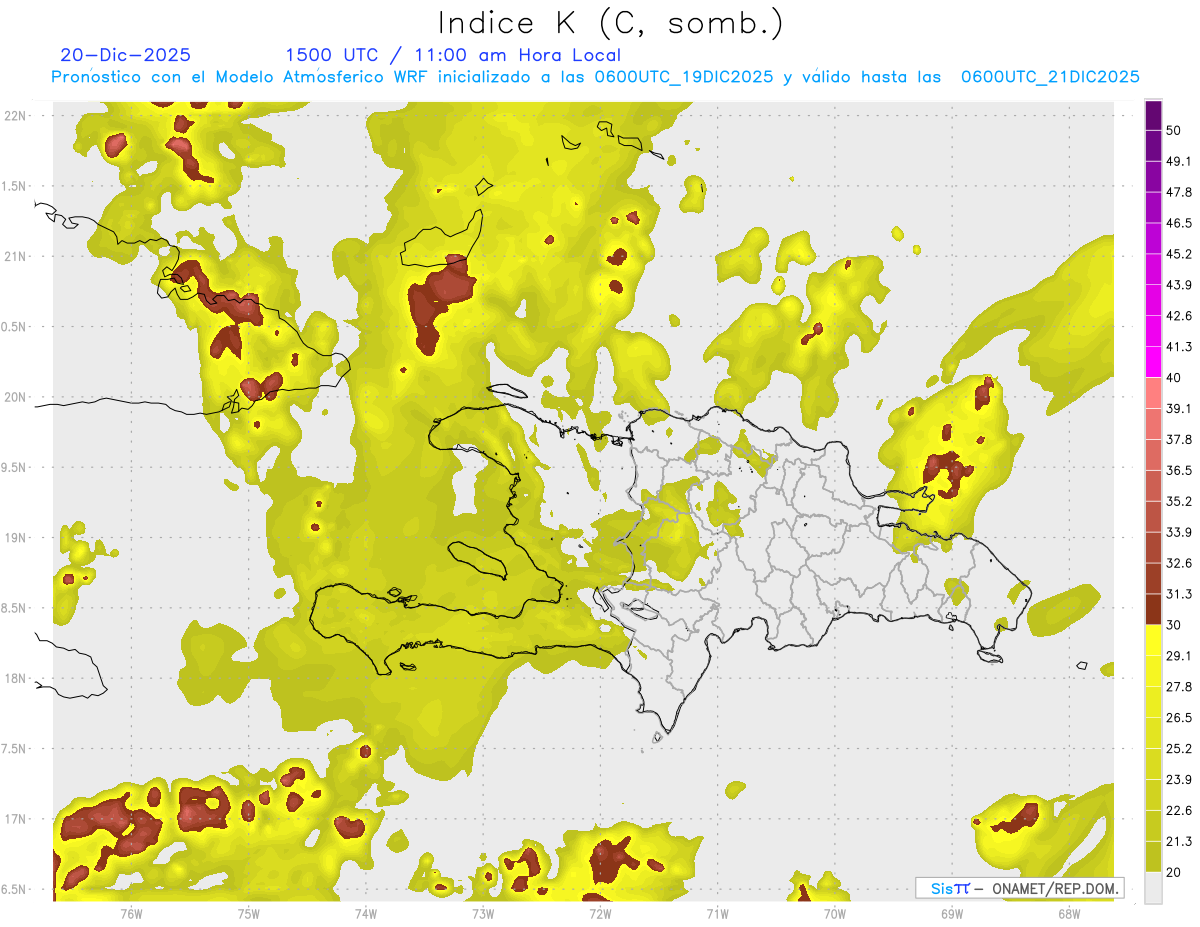Click the legend value "47.8"

tap(1180, 192)
